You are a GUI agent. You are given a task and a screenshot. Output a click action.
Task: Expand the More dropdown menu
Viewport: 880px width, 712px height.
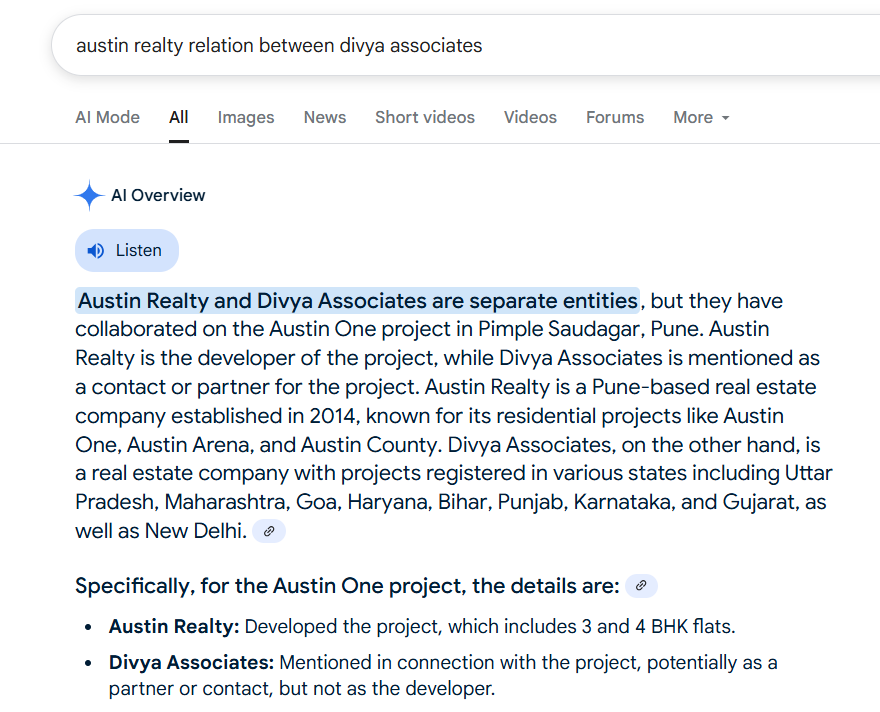pyautogui.click(x=701, y=117)
